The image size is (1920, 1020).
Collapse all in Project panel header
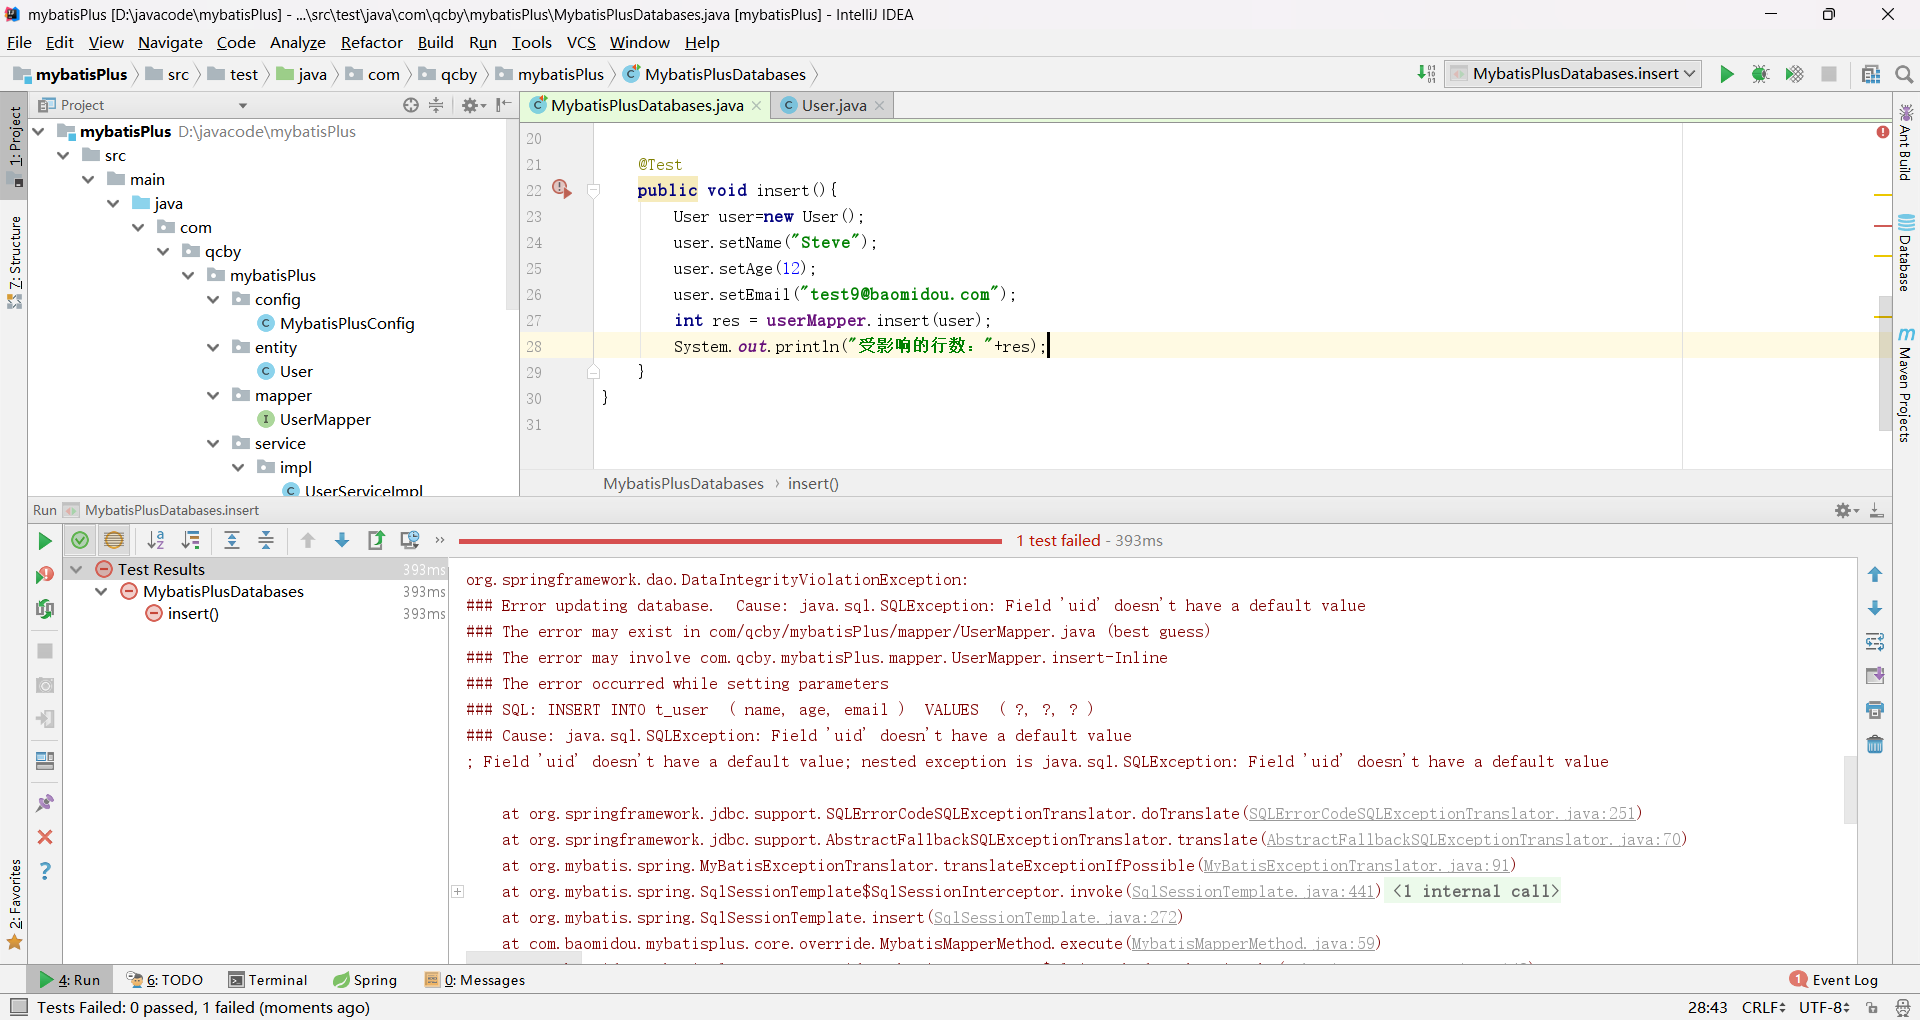pyautogui.click(x=436, y=105)
